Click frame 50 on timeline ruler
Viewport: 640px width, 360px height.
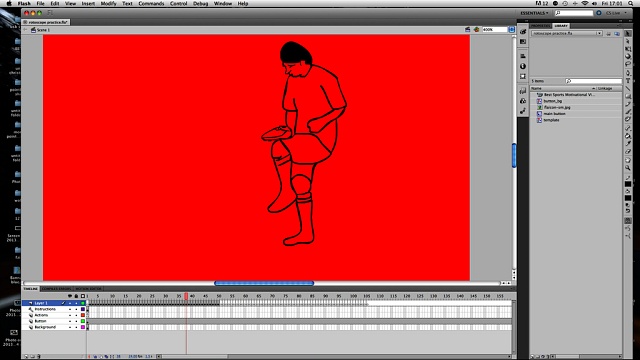[x=219, y=296]
